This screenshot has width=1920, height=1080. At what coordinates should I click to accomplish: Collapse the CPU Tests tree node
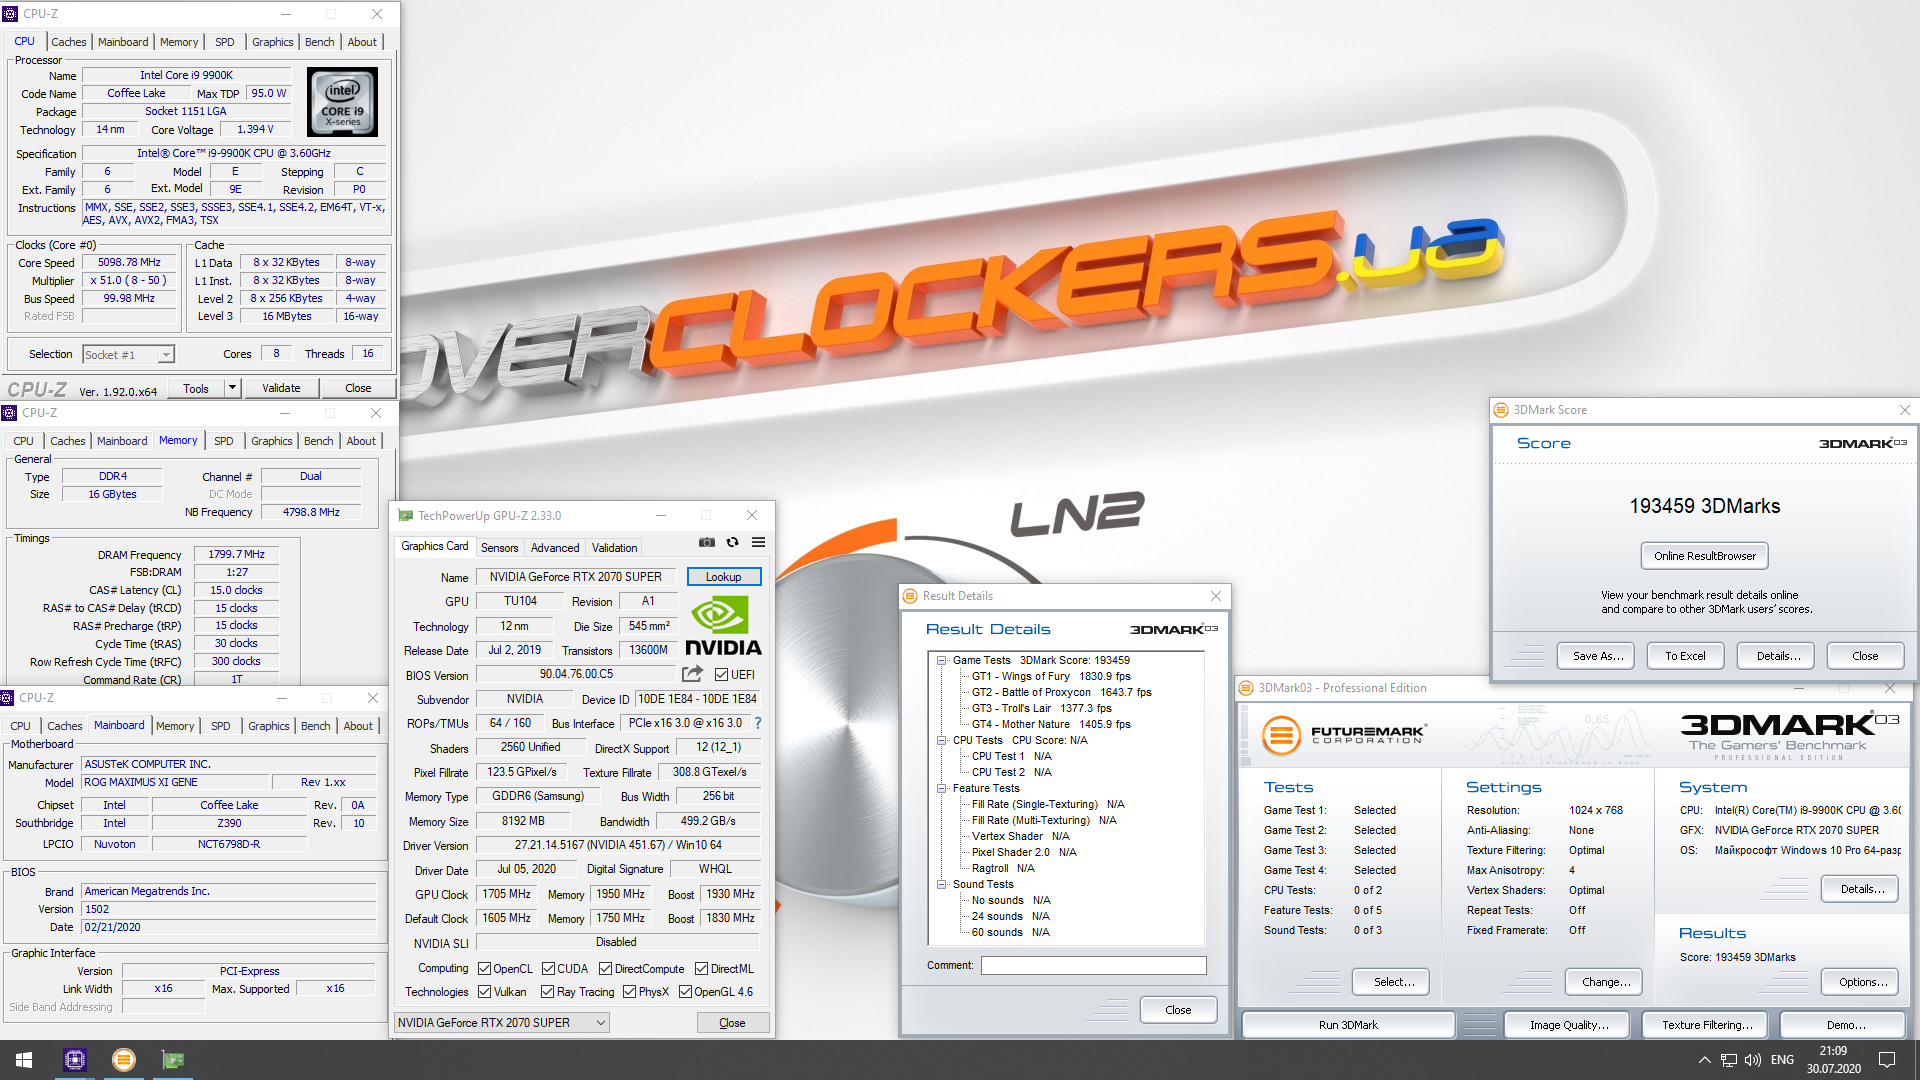(942, 740)
